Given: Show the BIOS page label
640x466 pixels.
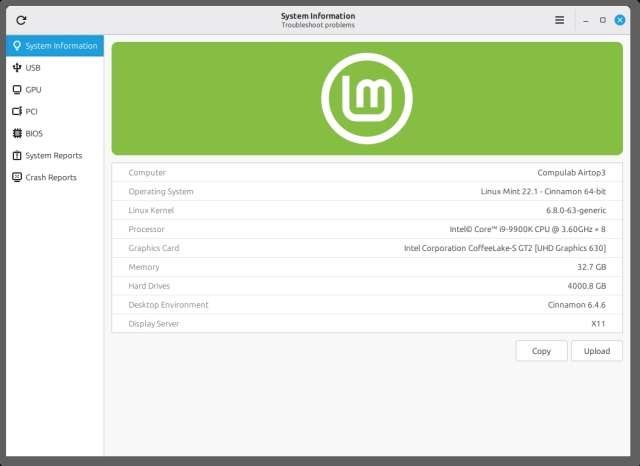Looking at the screenshot, I should [x=34, y=133].
